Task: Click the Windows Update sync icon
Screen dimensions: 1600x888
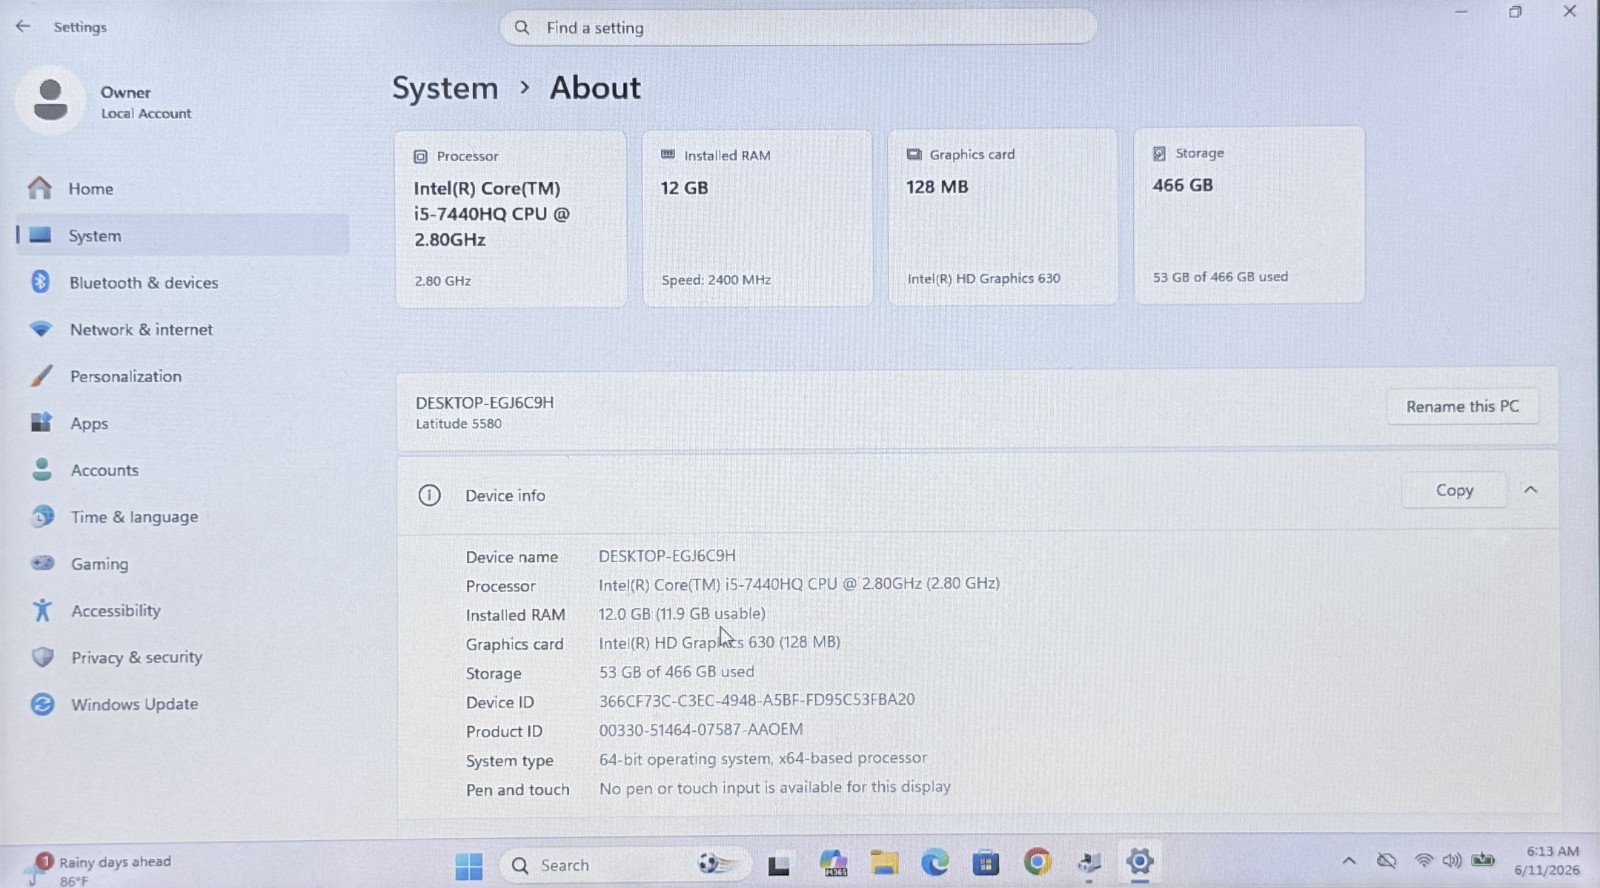Action: point(42,704)
